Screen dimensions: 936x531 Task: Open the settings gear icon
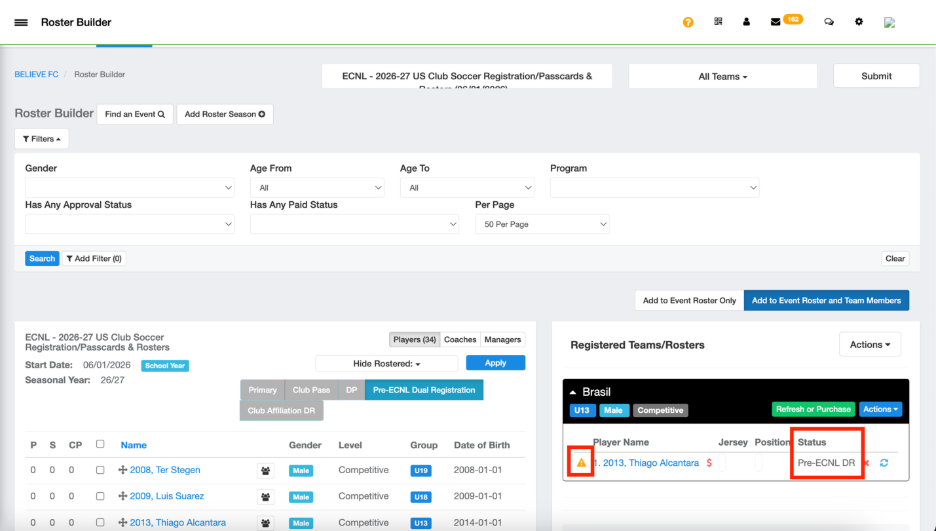(x=859, y=21)
